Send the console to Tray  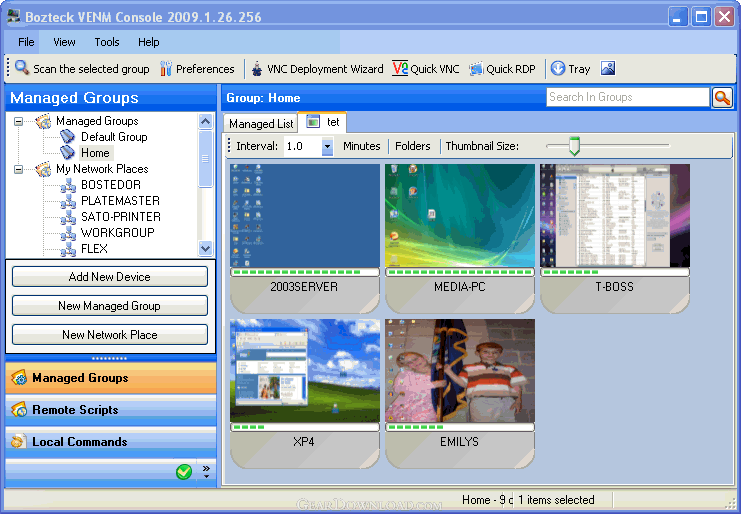(570, 69)
